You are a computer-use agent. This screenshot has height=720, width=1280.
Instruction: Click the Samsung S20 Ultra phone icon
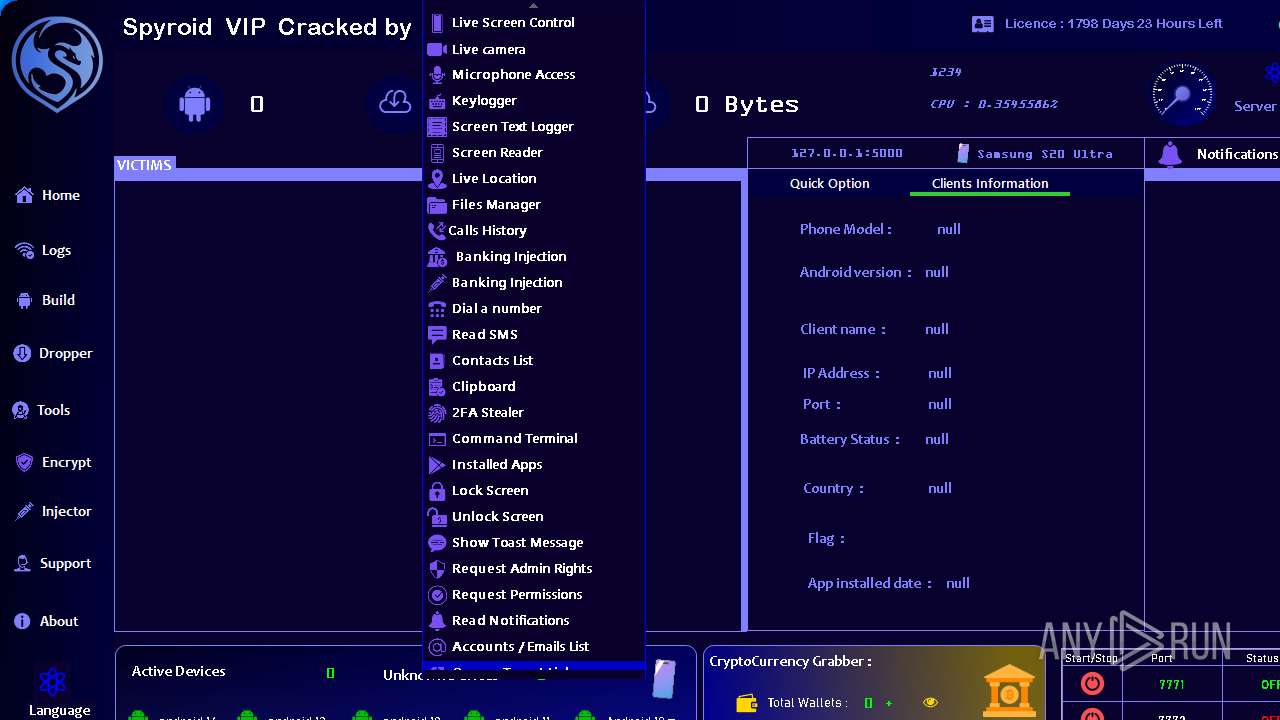(x=963, y=153)
